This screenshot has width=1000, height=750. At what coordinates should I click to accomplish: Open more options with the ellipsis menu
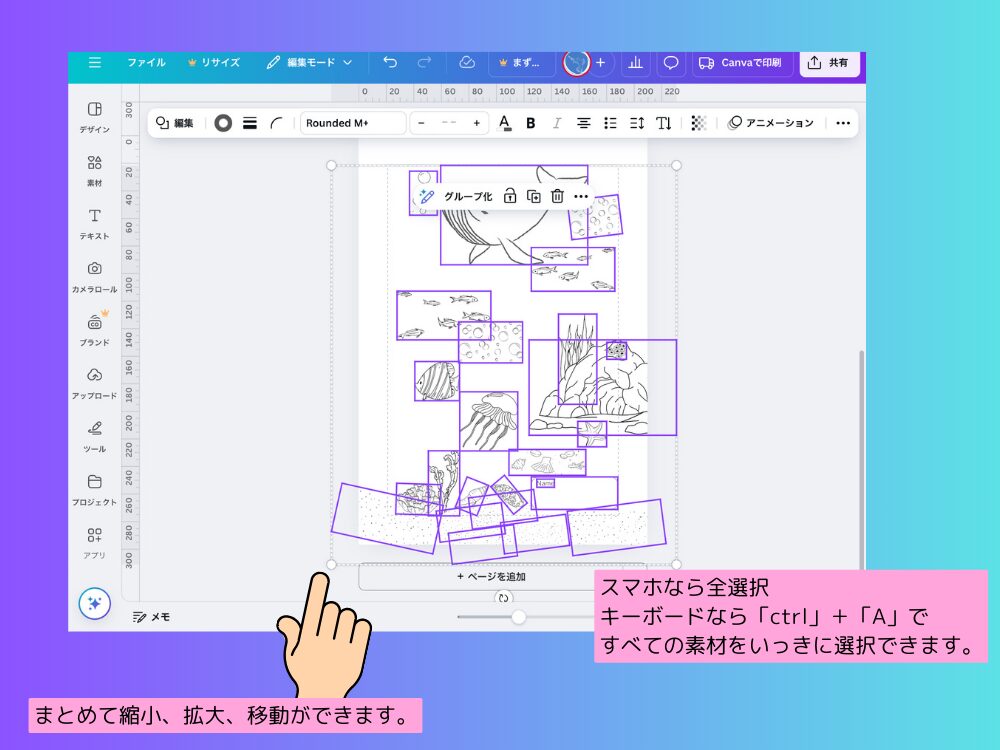(x=843, y=122)
